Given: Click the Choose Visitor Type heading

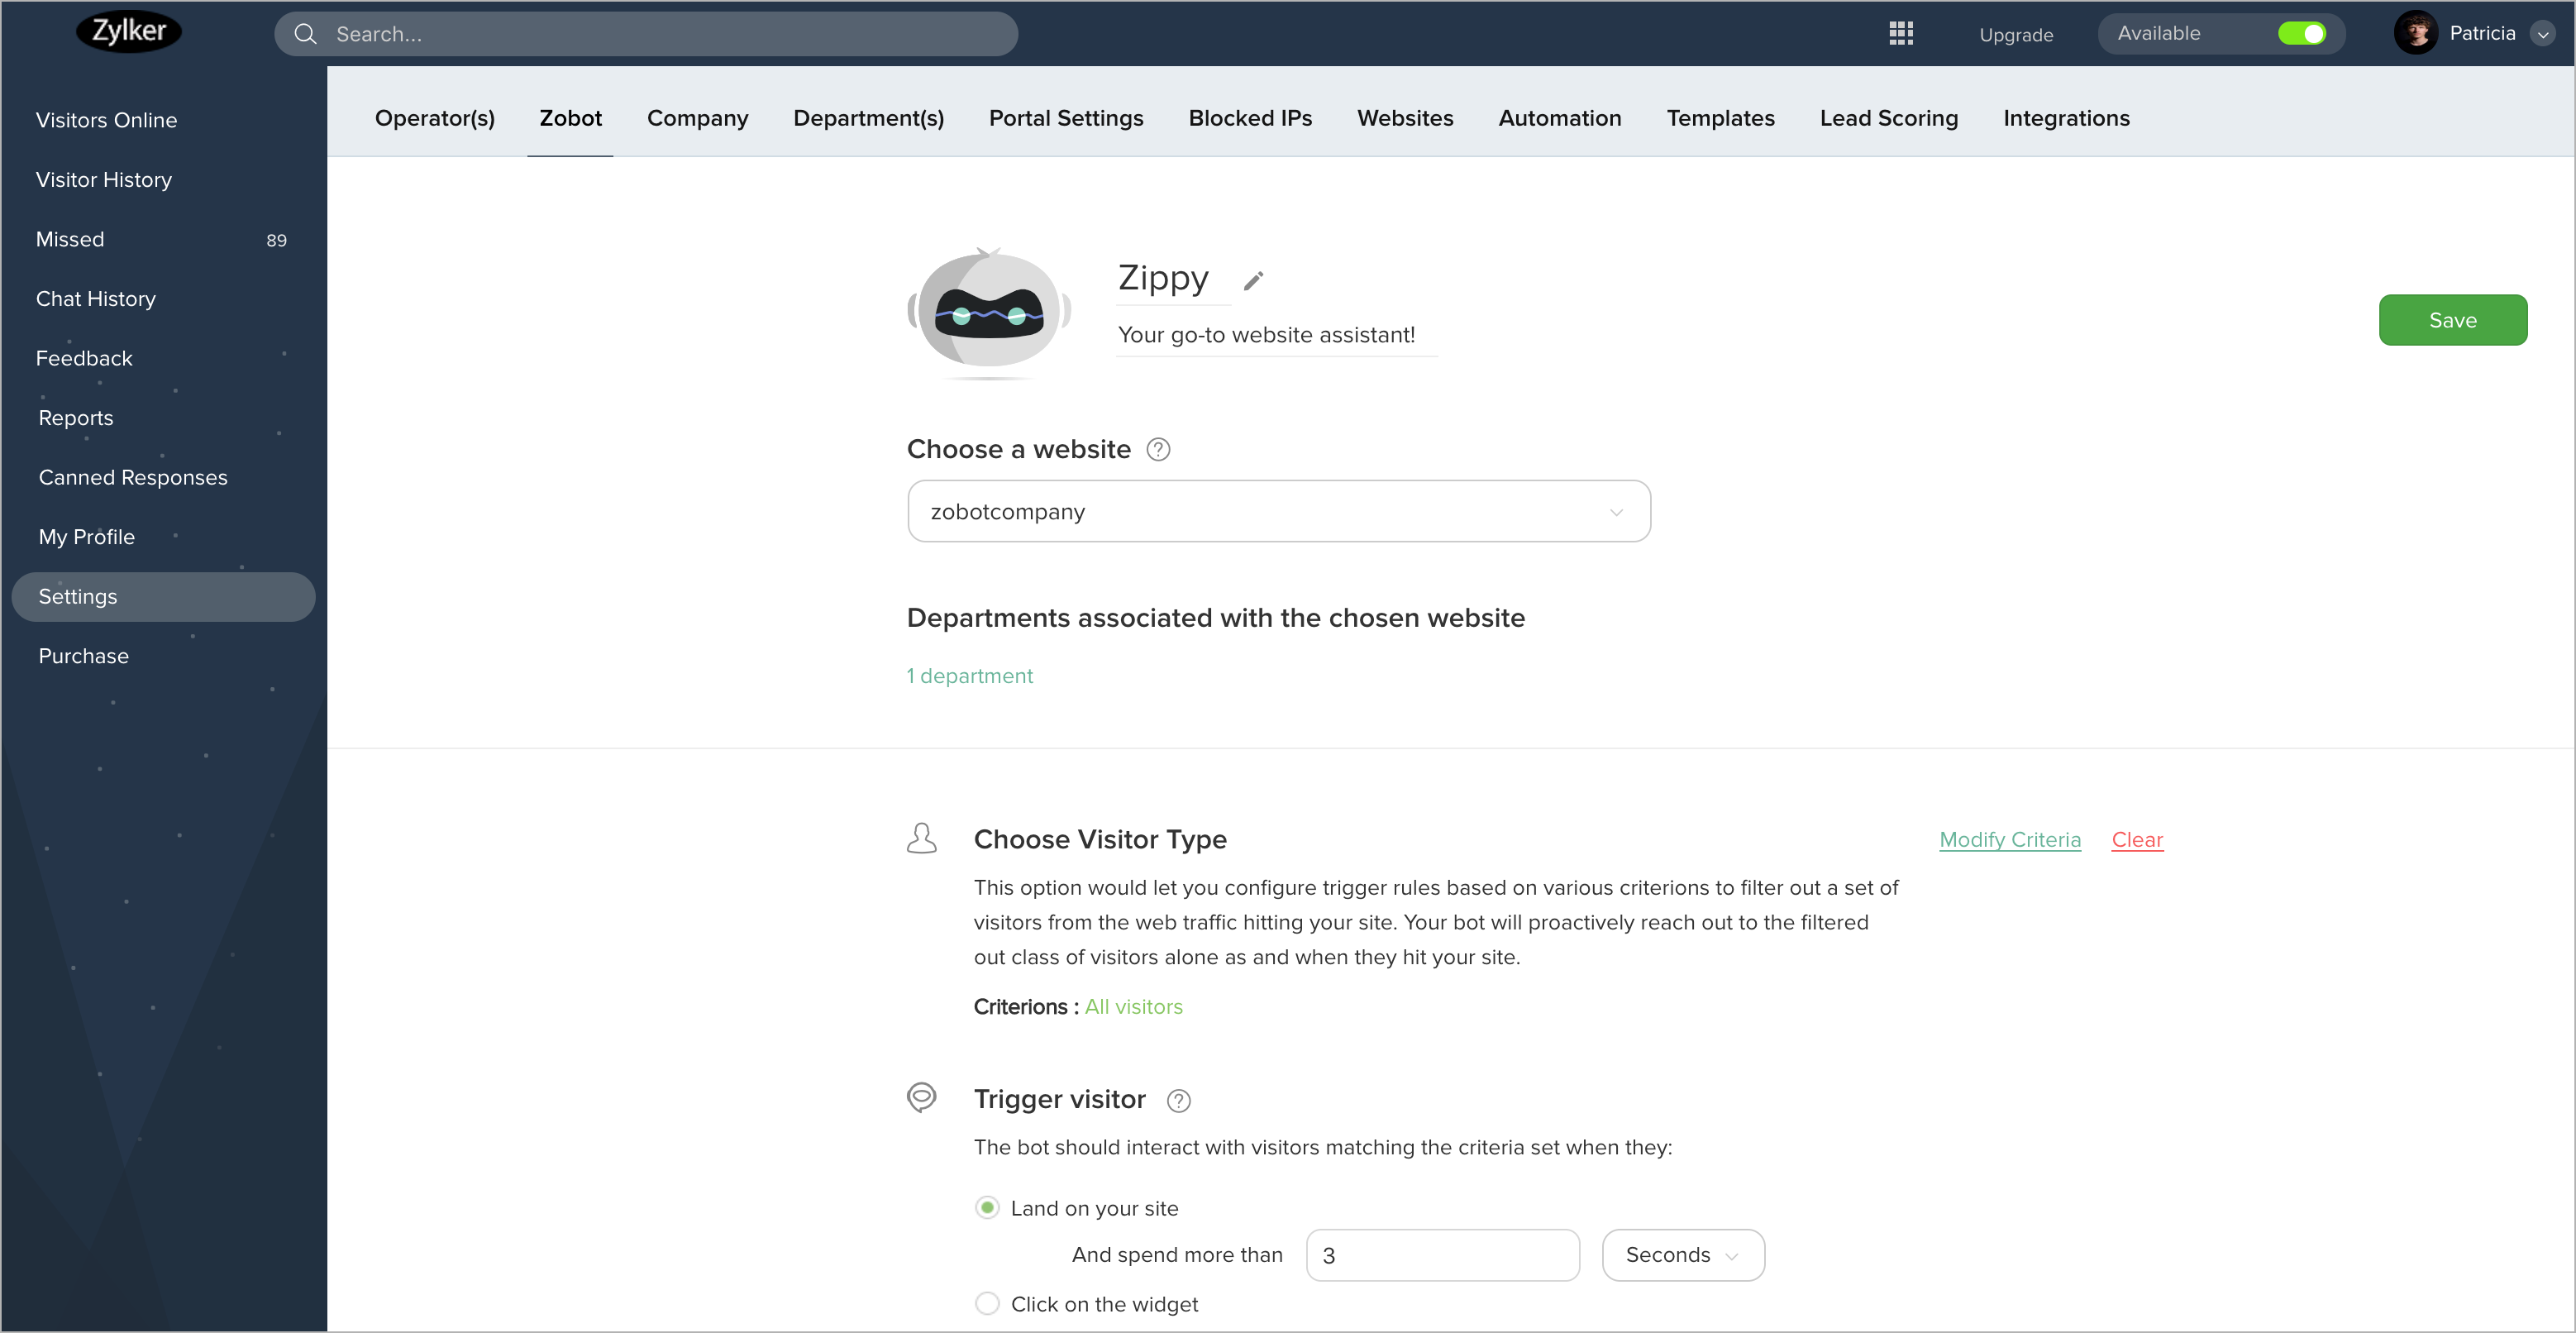Looking at the screenshot, I should point(1099,839).
